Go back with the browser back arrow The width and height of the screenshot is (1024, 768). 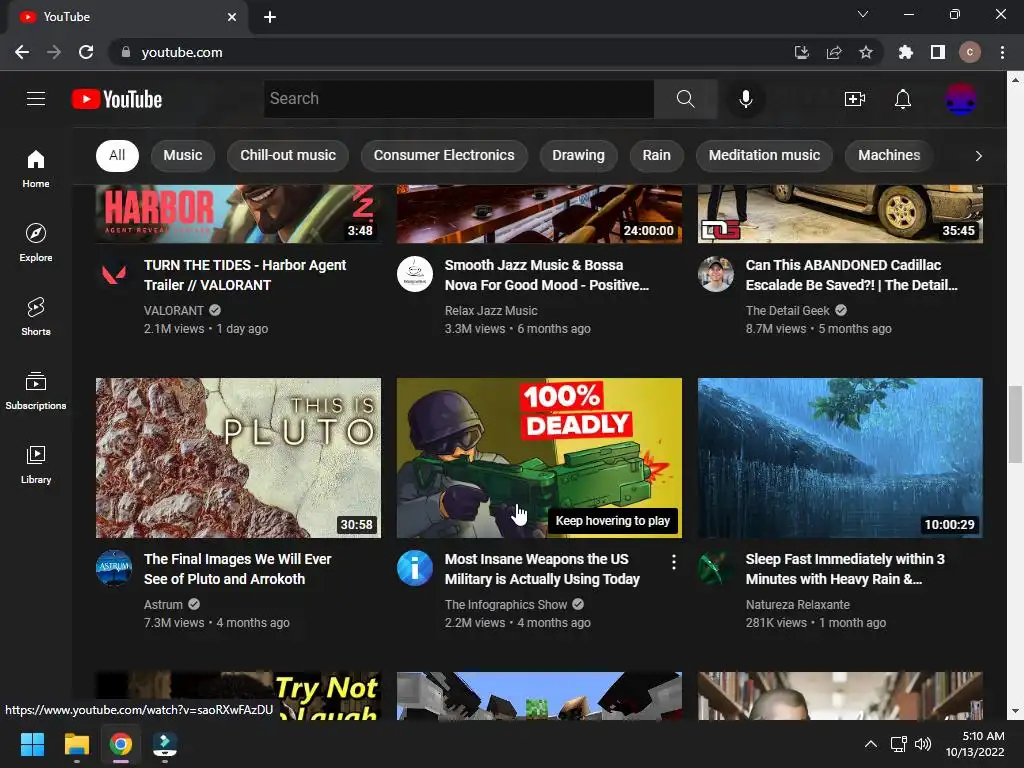tap(22, 52)
